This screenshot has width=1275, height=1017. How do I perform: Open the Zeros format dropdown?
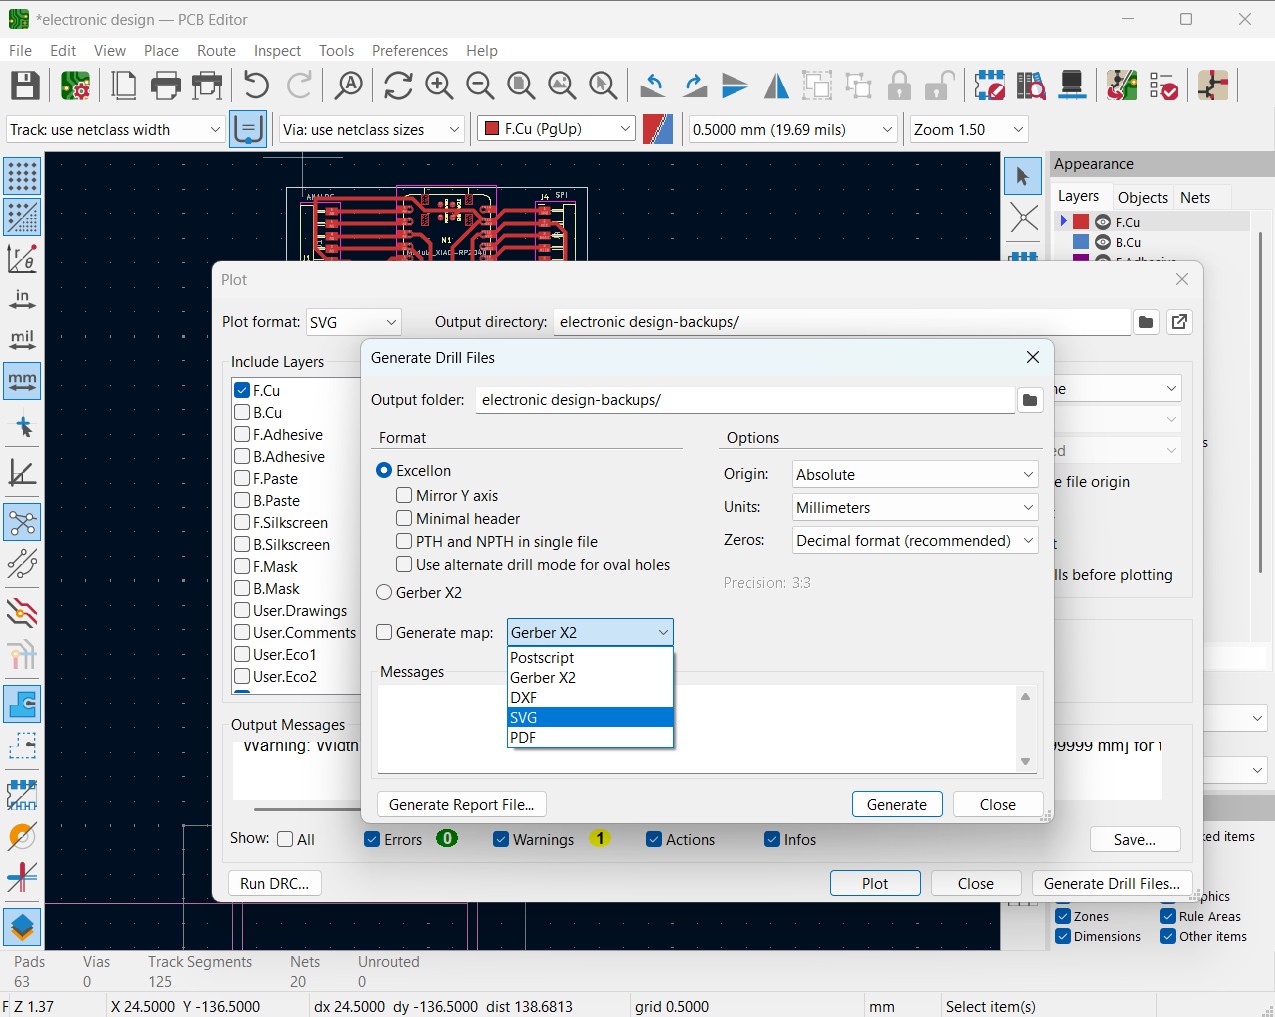[915, 540]
